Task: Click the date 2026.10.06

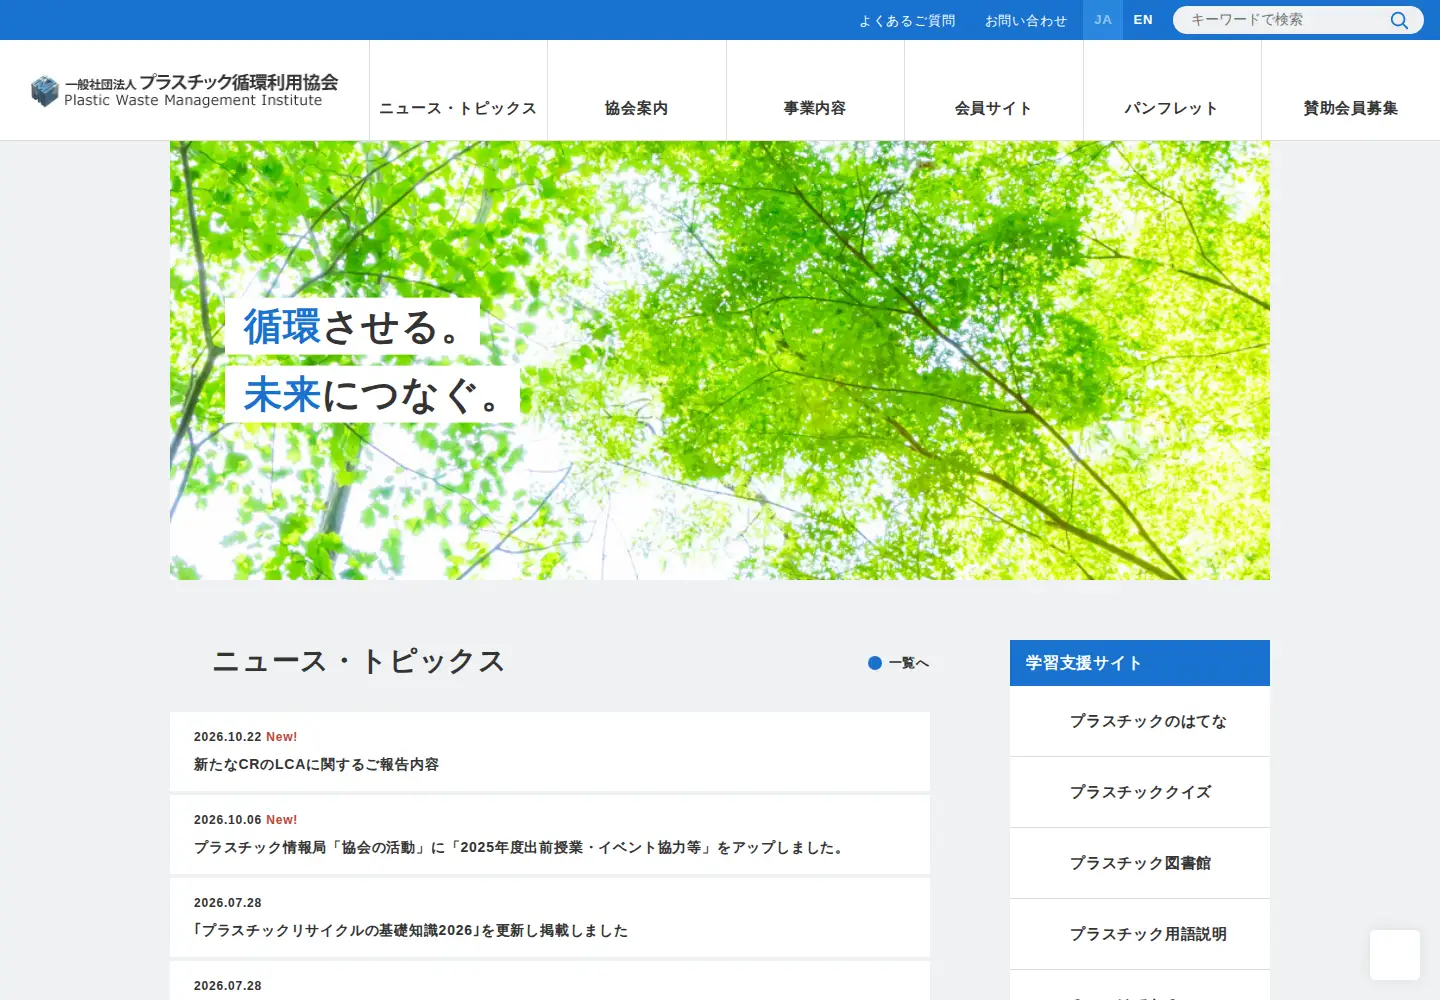Action: [227, 820]
